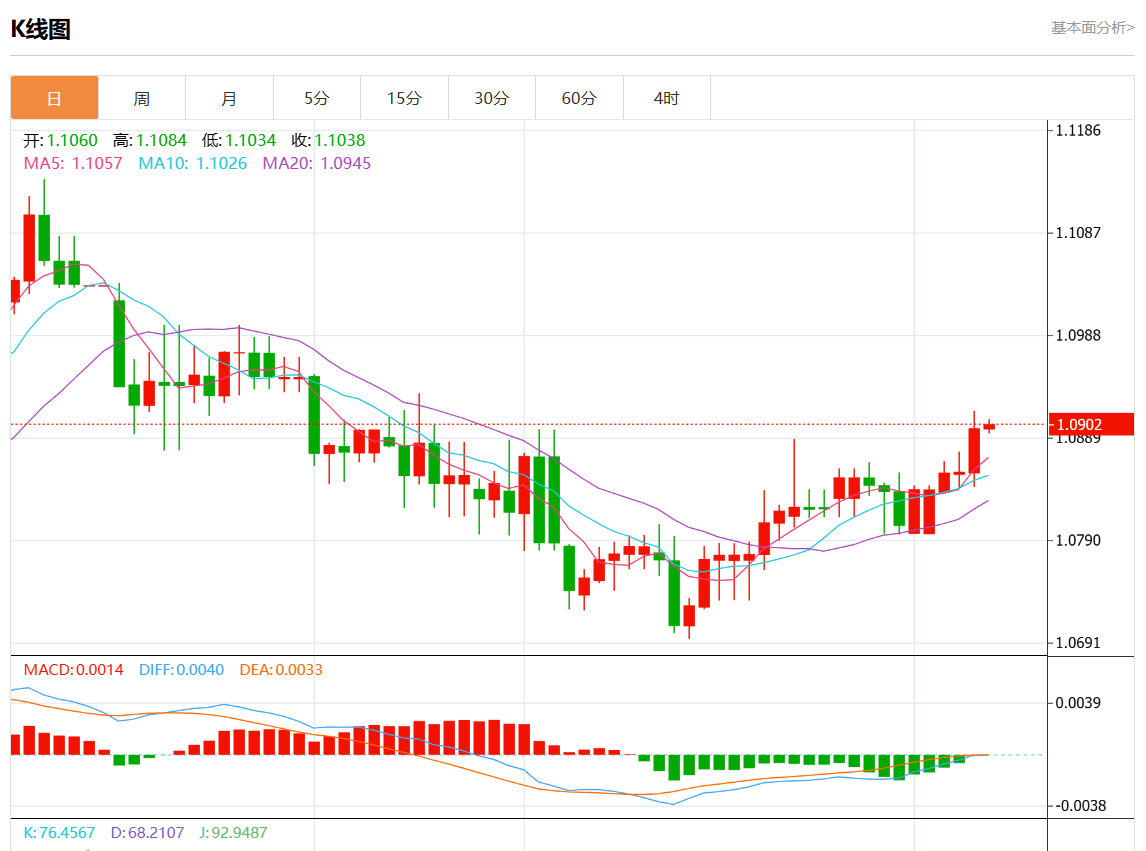Open the 月 monthly chart tab

[229, 98]
